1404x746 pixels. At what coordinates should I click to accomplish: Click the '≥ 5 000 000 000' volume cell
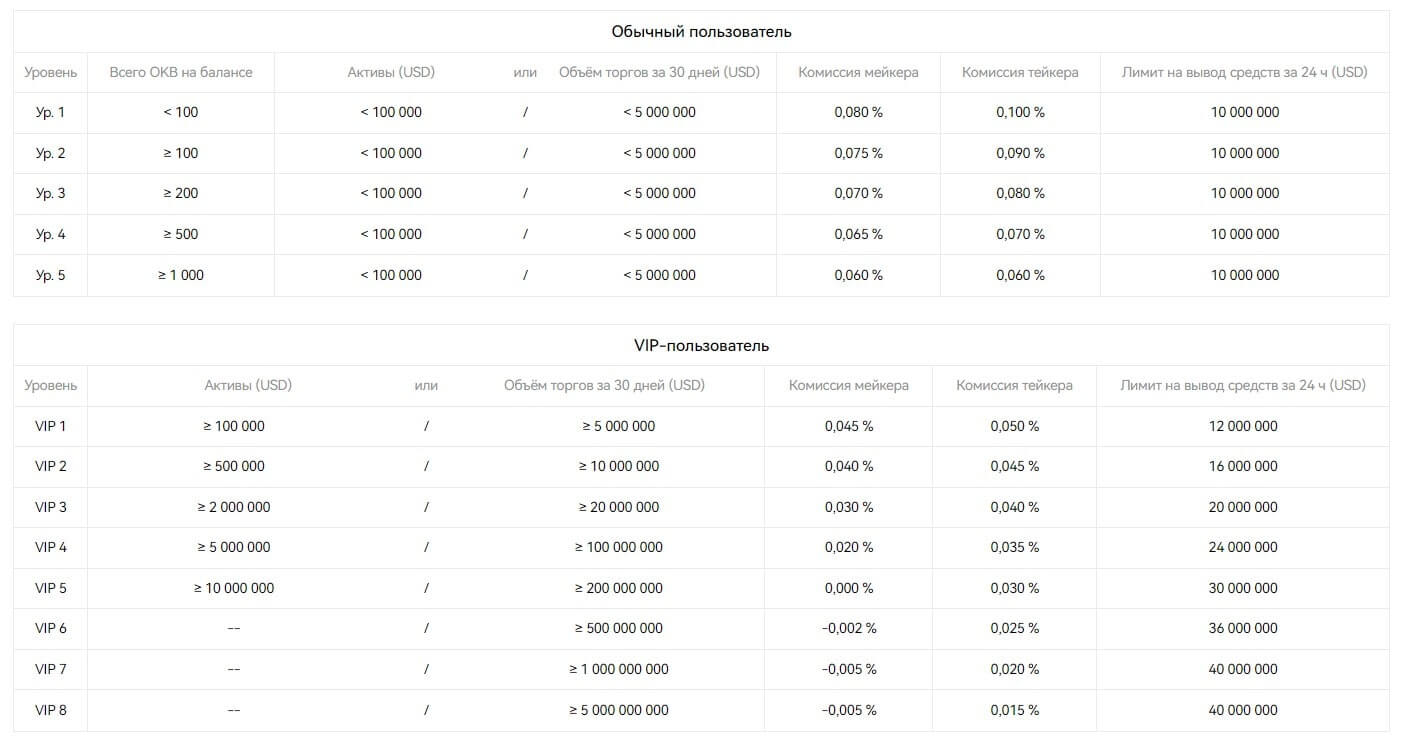[619, 710]
